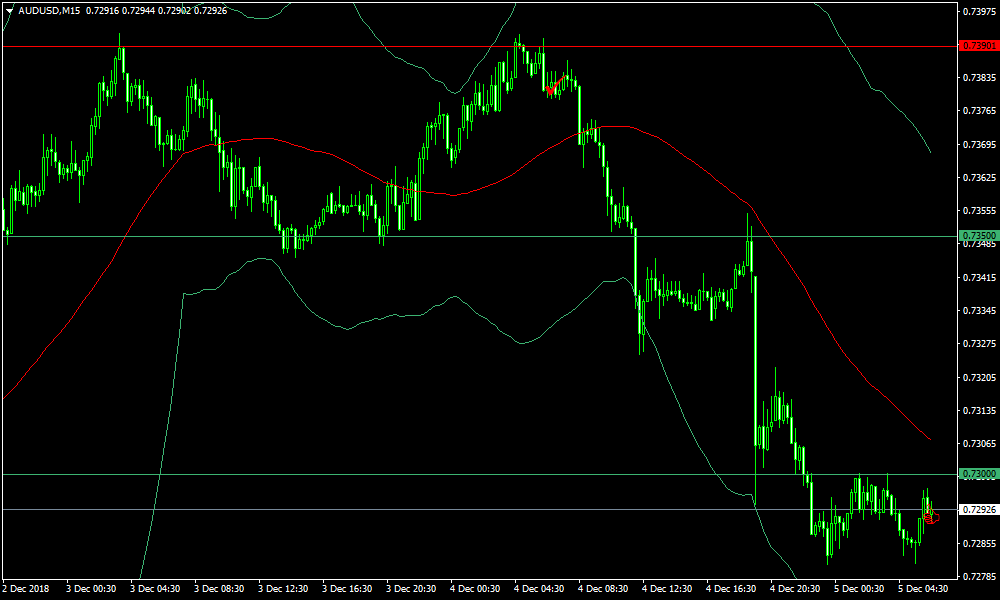
Task: Click the current price tag 0.72926
Action: (979, 509)
